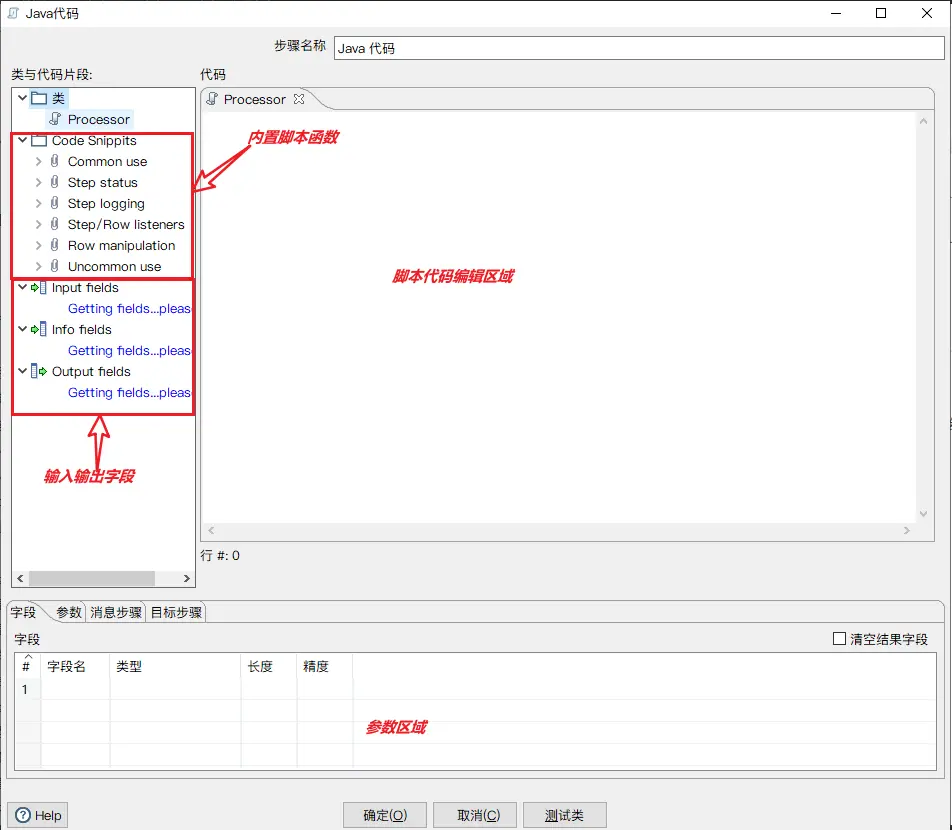Collapse the Code Snippits node
Viewport: 952px width, 830px height.
point(22,140)
